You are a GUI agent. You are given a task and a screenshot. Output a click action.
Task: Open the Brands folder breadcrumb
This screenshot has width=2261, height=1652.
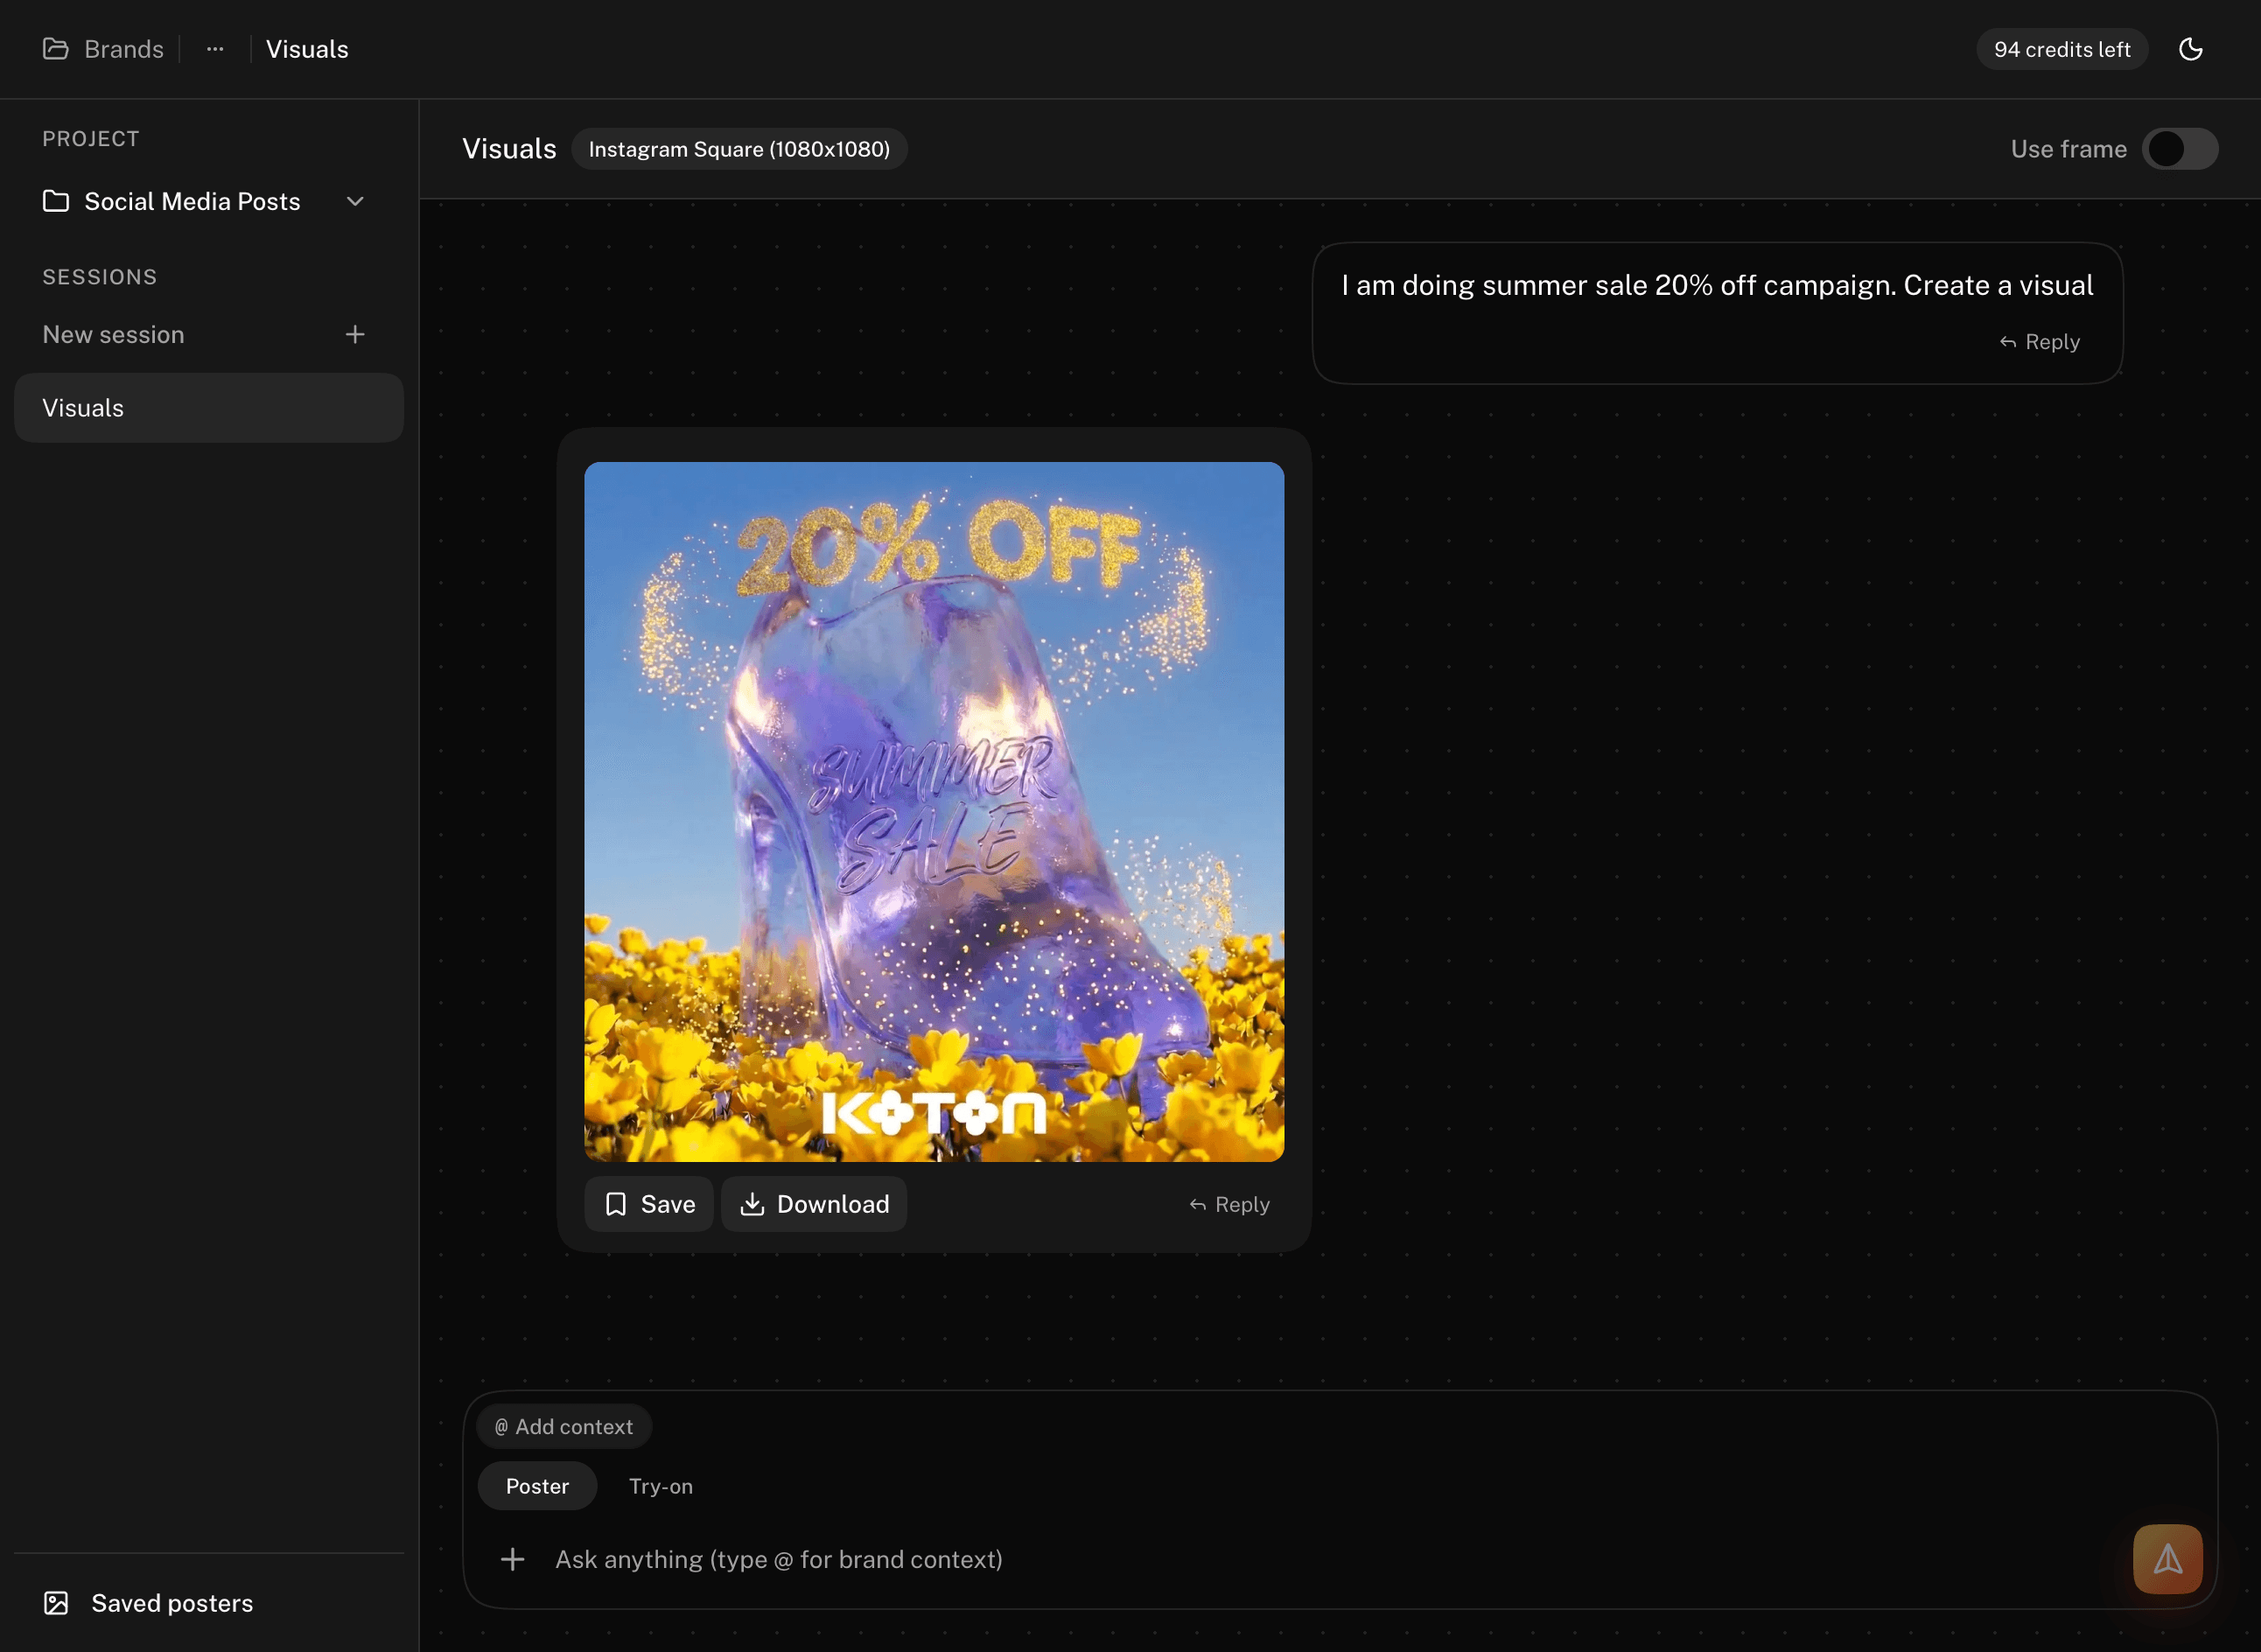(x=103, y=49)
